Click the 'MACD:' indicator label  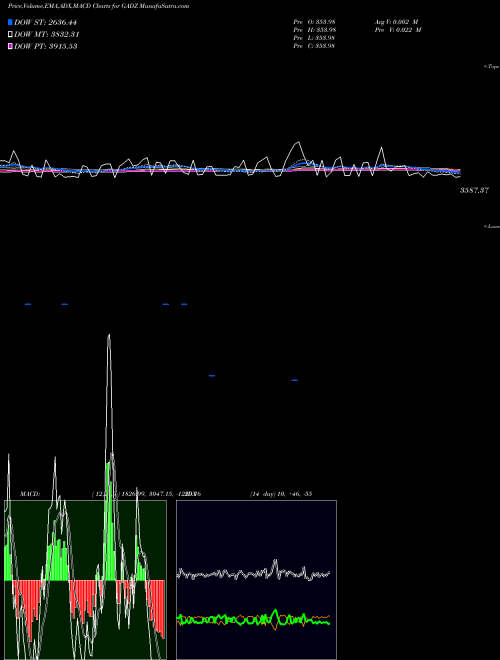30,494
